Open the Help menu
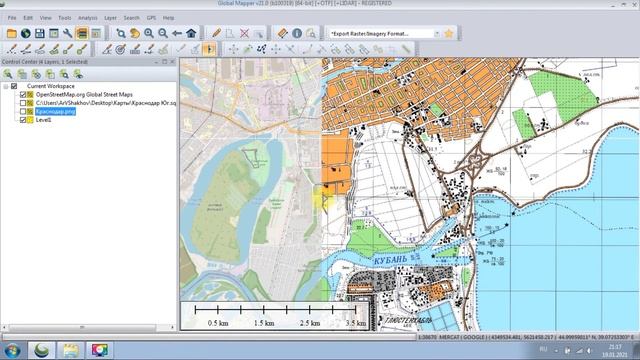The image size is (640, 360). pos(168,18)
